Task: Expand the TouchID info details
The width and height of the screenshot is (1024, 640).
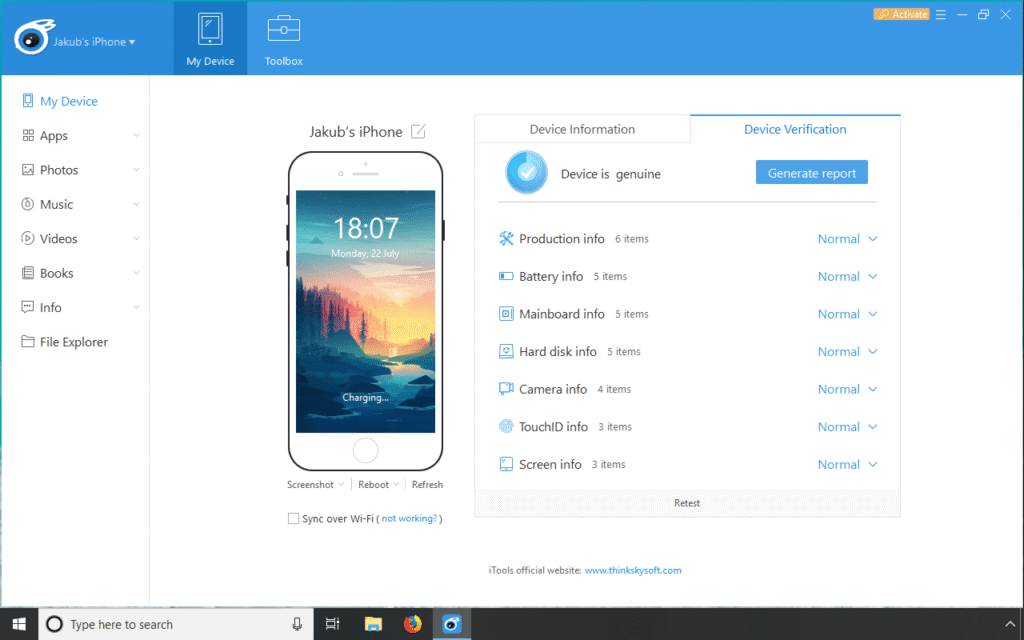Action: click(872, 426)
